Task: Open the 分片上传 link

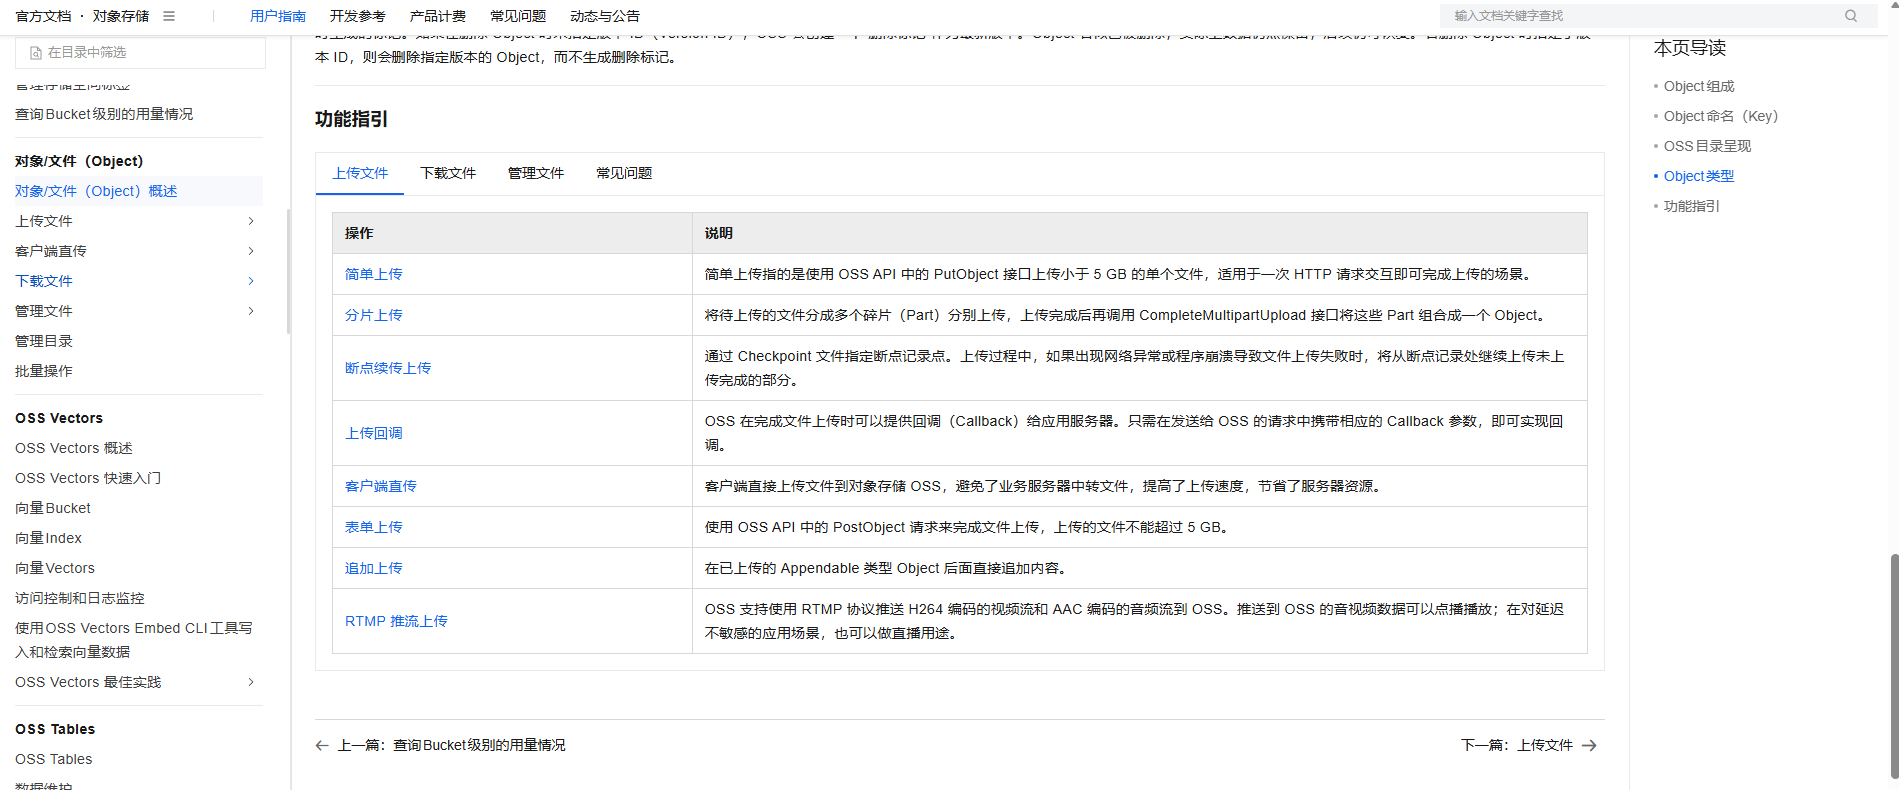Action: pos(374,315)
